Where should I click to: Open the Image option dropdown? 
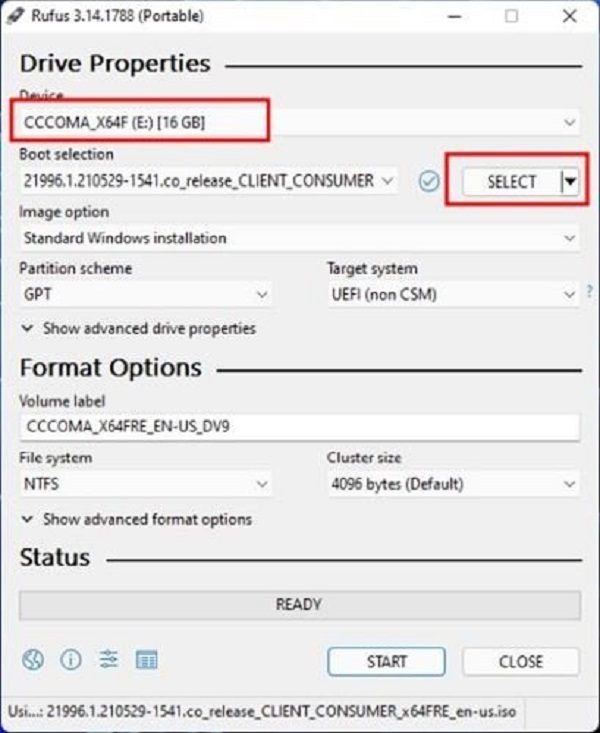pyautogui.click(x=300, y=238)
